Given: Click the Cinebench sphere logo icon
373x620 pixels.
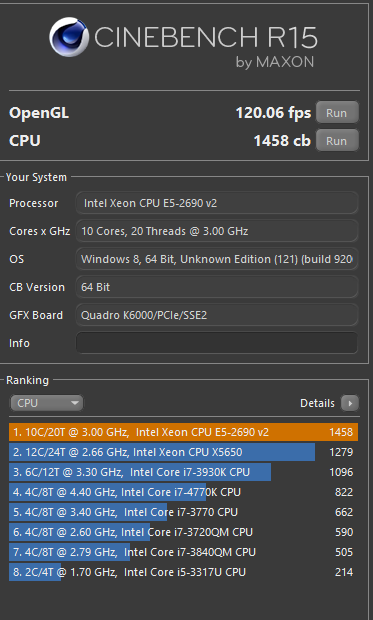Looking at the screenshot, I should click(x=69, y=37).
